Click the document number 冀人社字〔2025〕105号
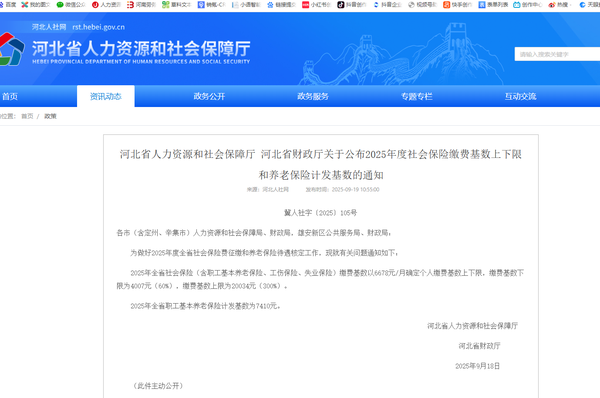The height and width of the screenshot is (398, 600). pyautogui.click(x=321, y=213)
